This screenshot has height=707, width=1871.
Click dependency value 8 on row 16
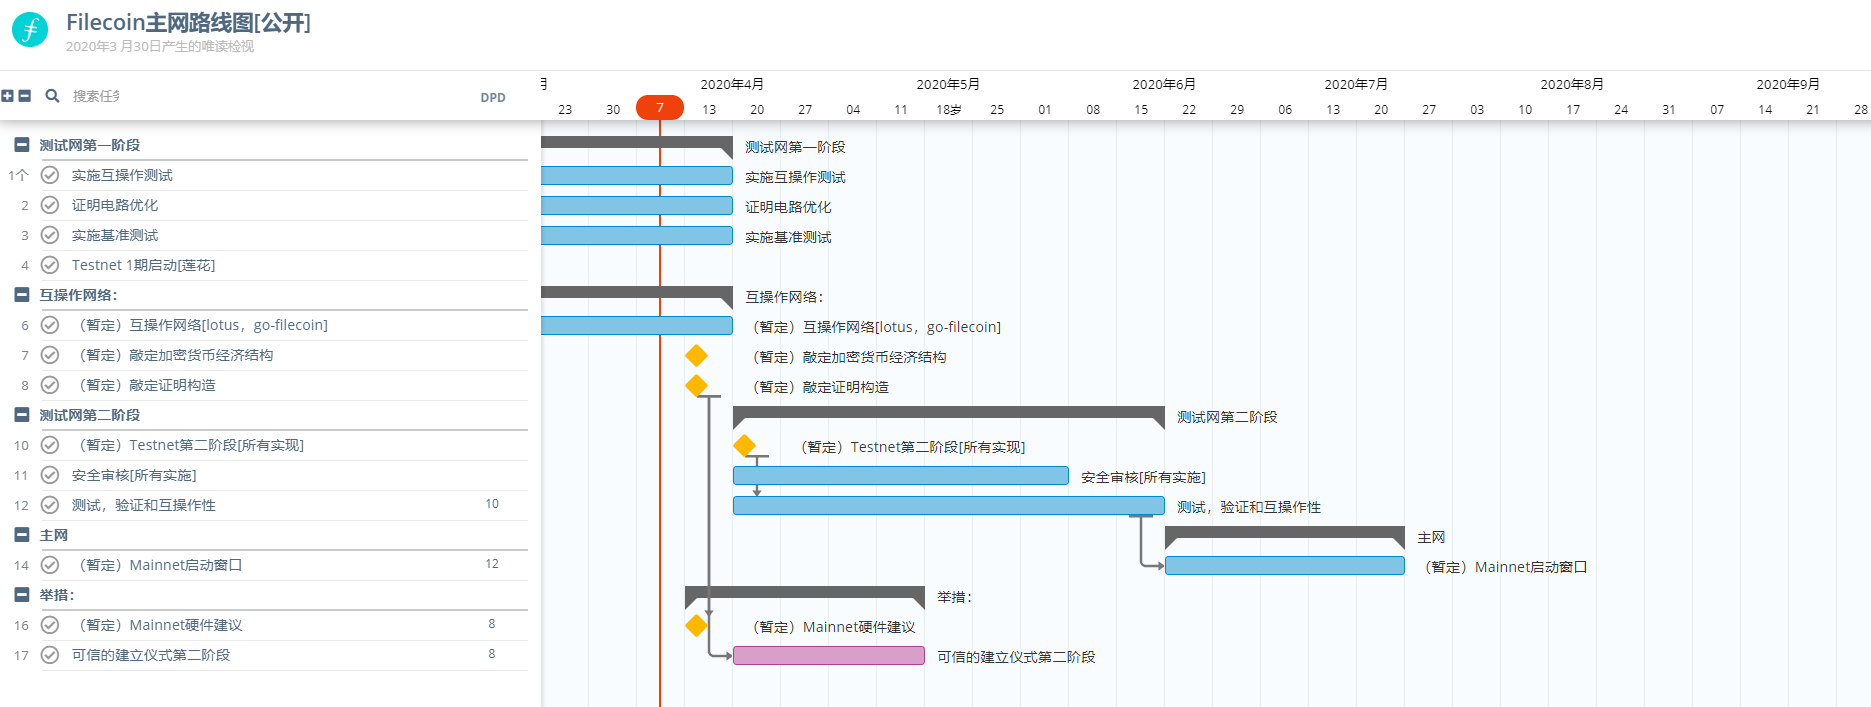tap(492, 624)
